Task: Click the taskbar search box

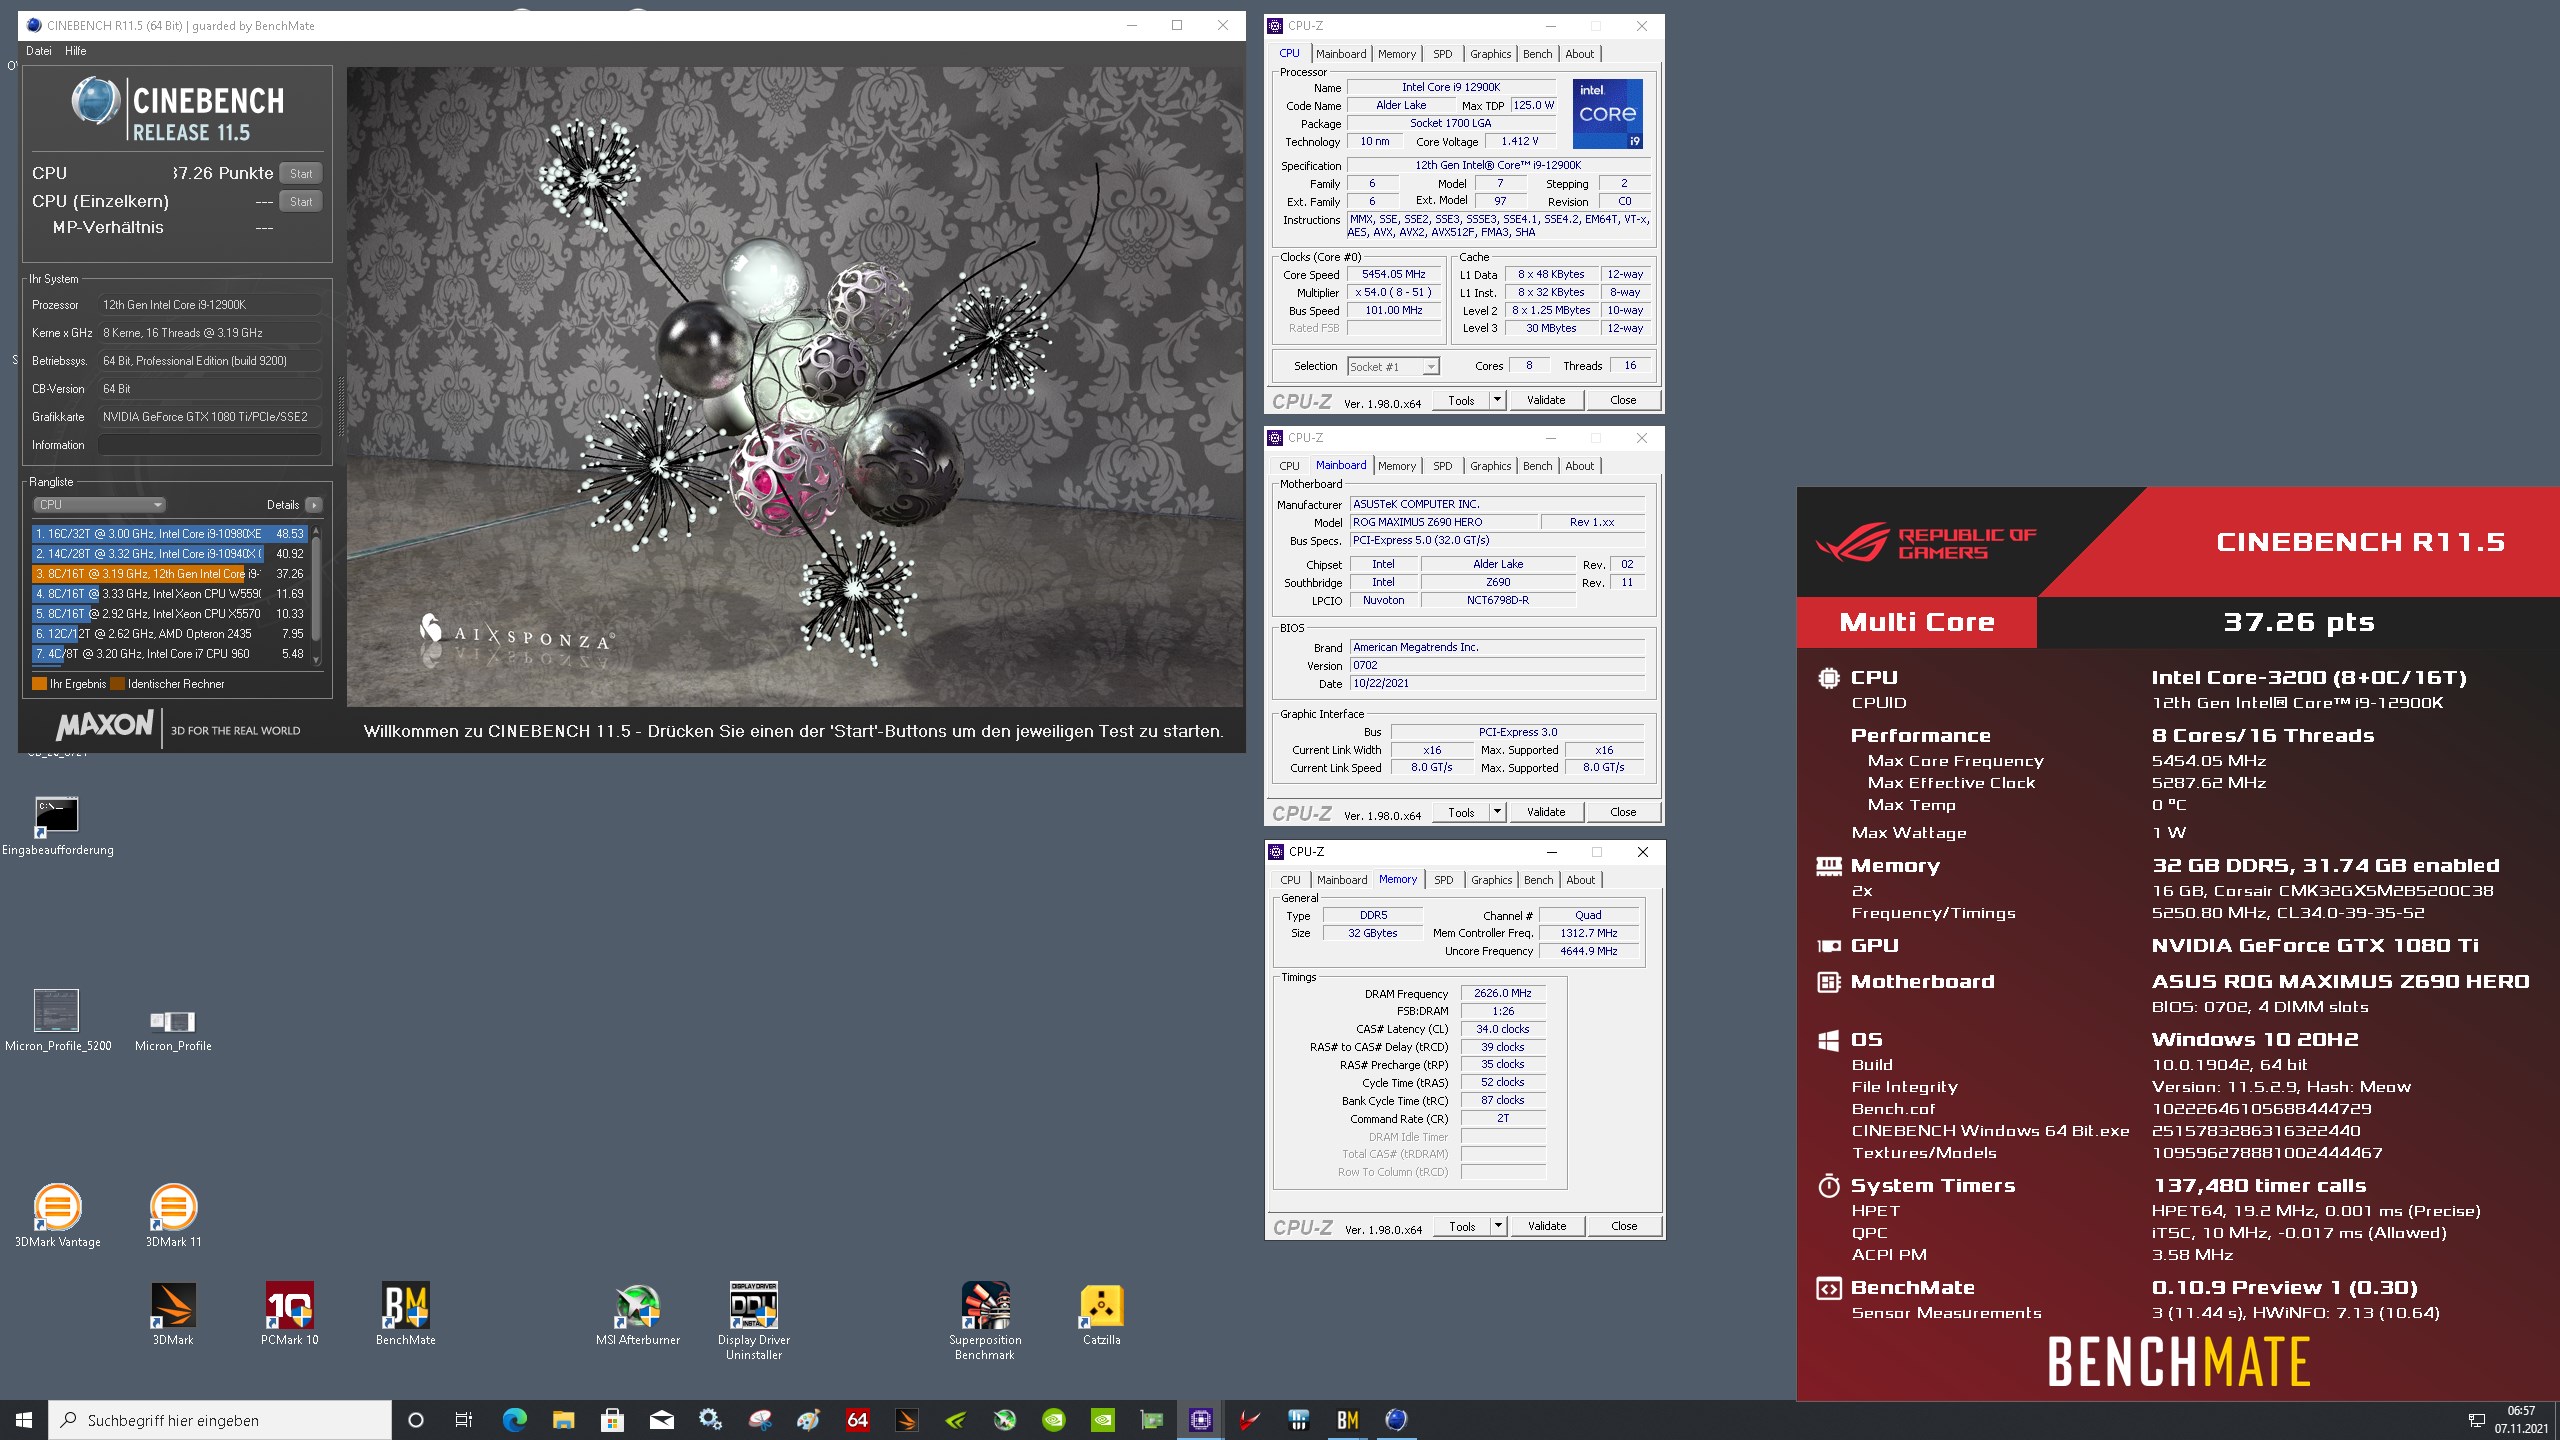Action: point(220,1420)
